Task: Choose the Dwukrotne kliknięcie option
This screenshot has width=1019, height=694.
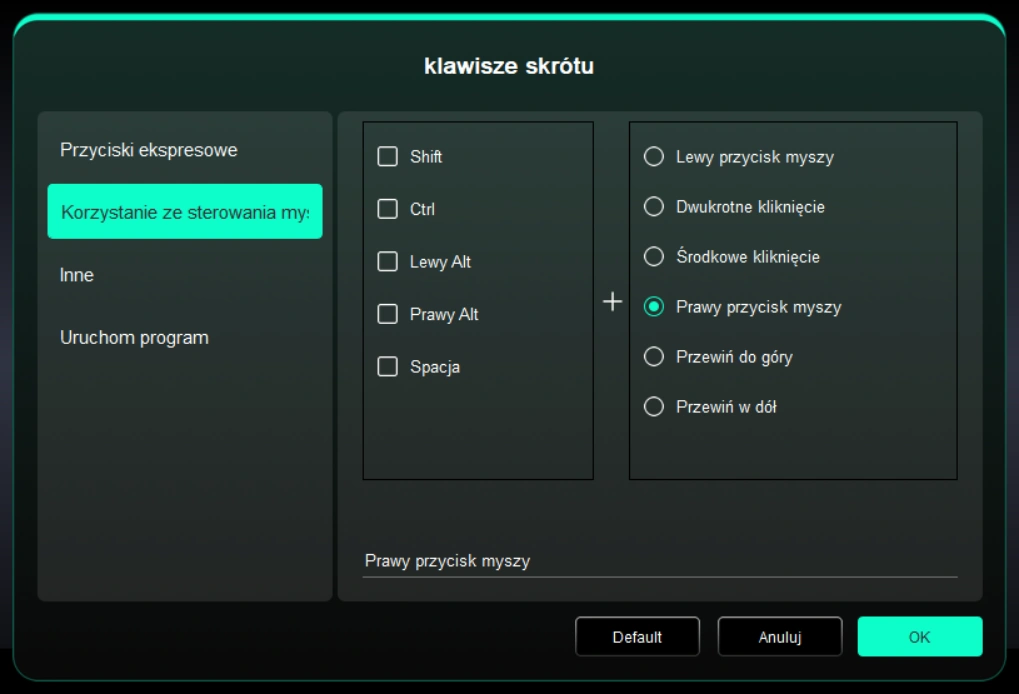Action: pos(654,207)
